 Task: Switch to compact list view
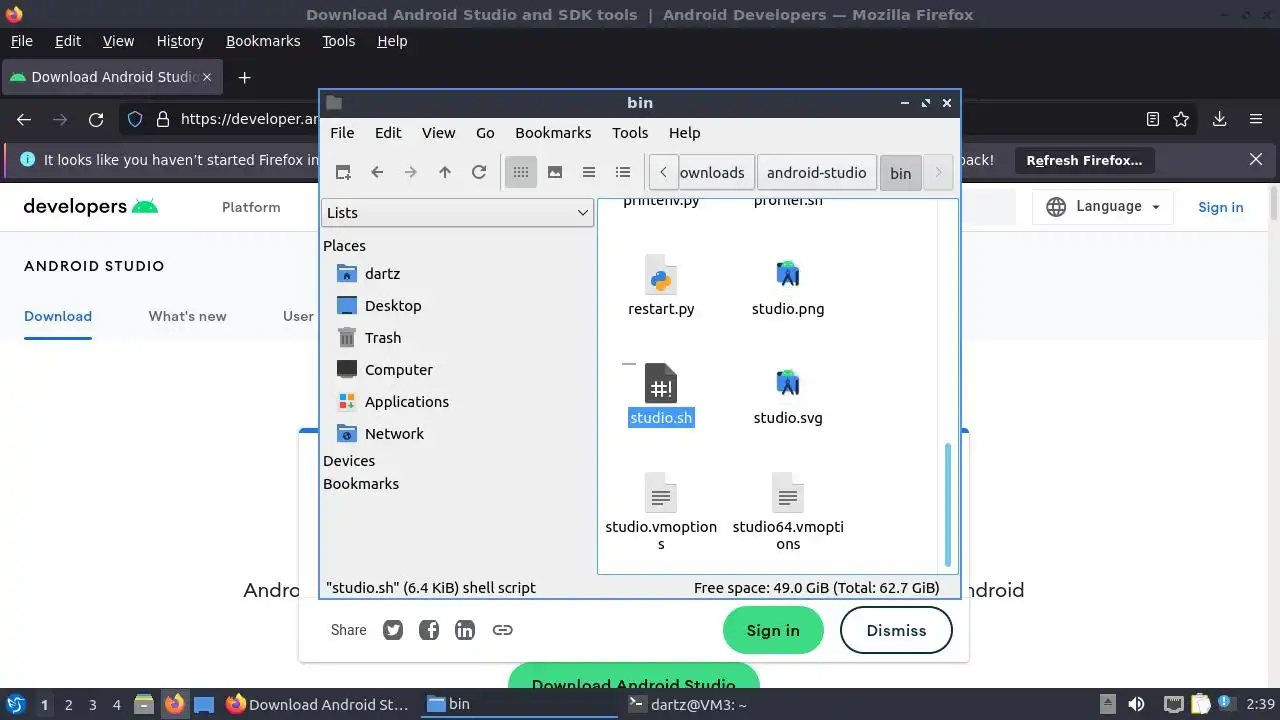589,172
